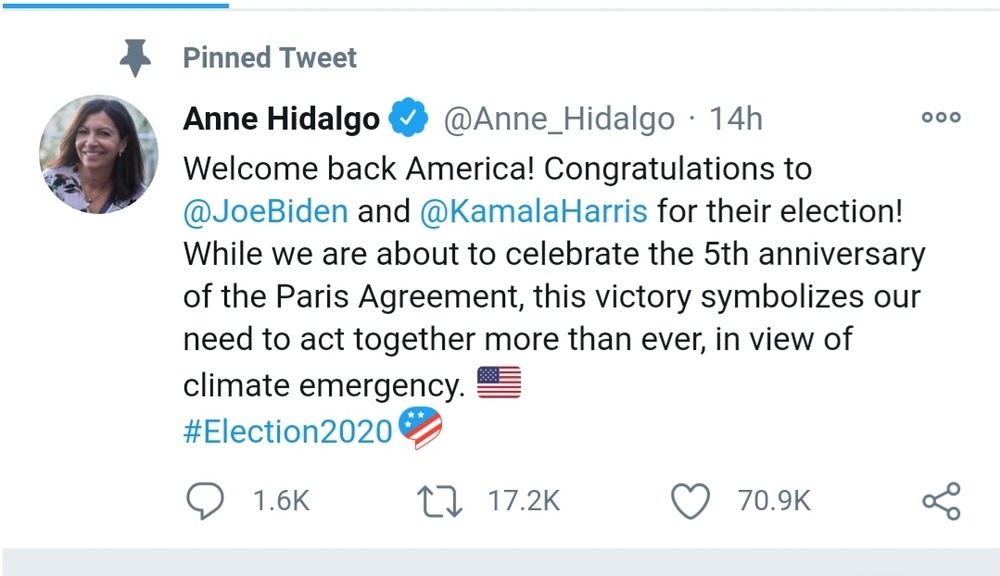Click the reply speech bubble icon

pyautogui.click(x=205, y=501)
